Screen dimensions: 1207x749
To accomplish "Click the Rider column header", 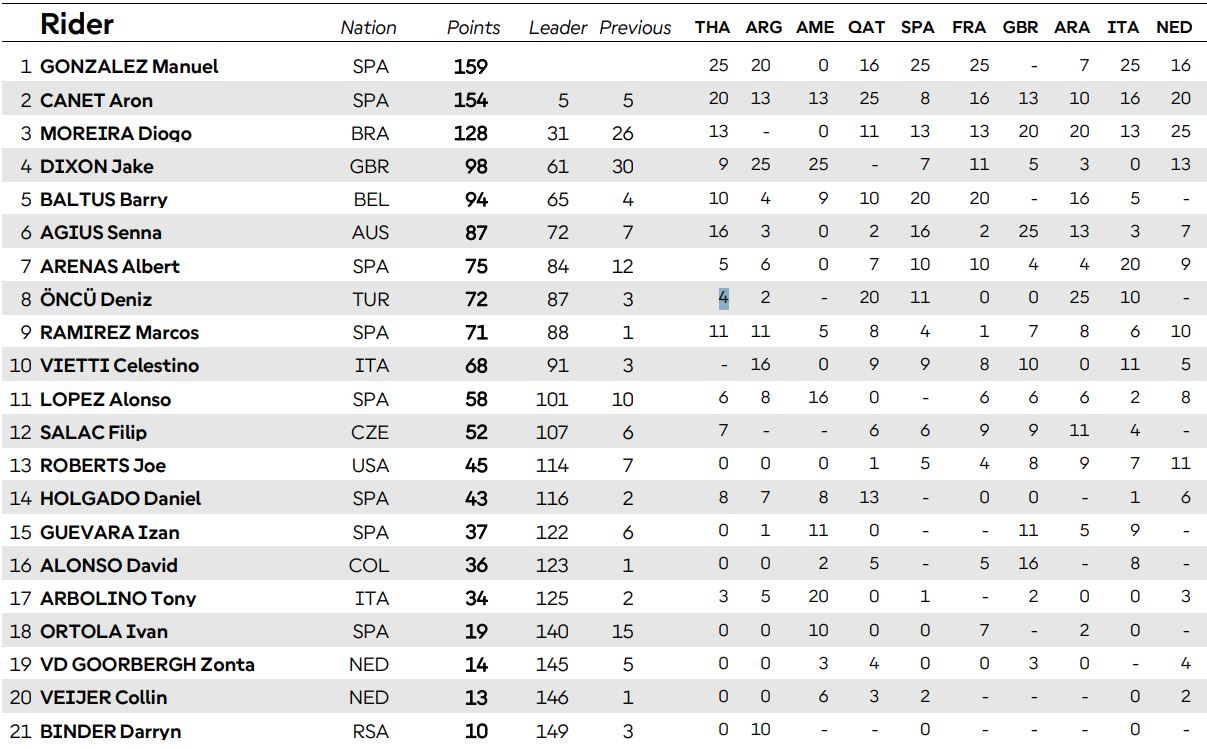I will click(x=77, y=25).
